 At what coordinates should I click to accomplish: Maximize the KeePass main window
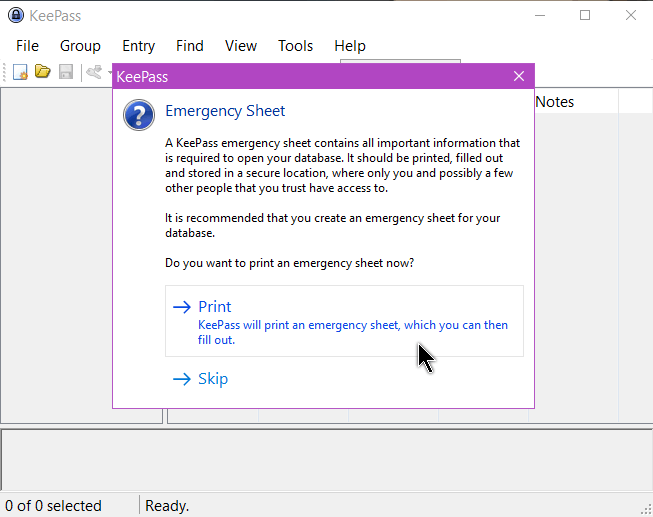(x=585, y=15)
